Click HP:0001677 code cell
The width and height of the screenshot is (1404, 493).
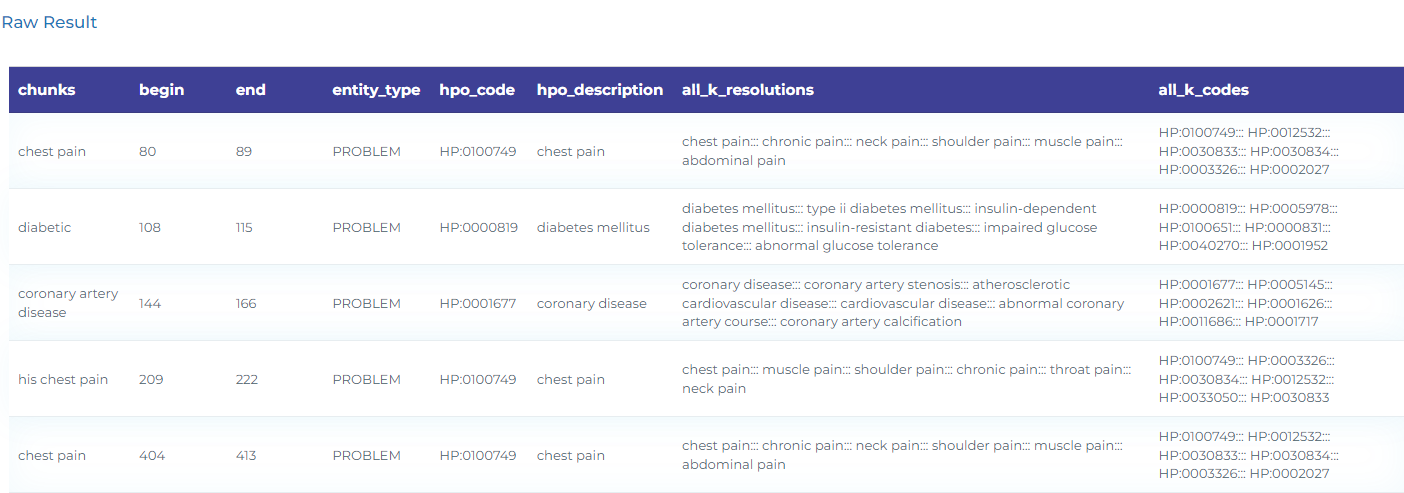[477, 304]
